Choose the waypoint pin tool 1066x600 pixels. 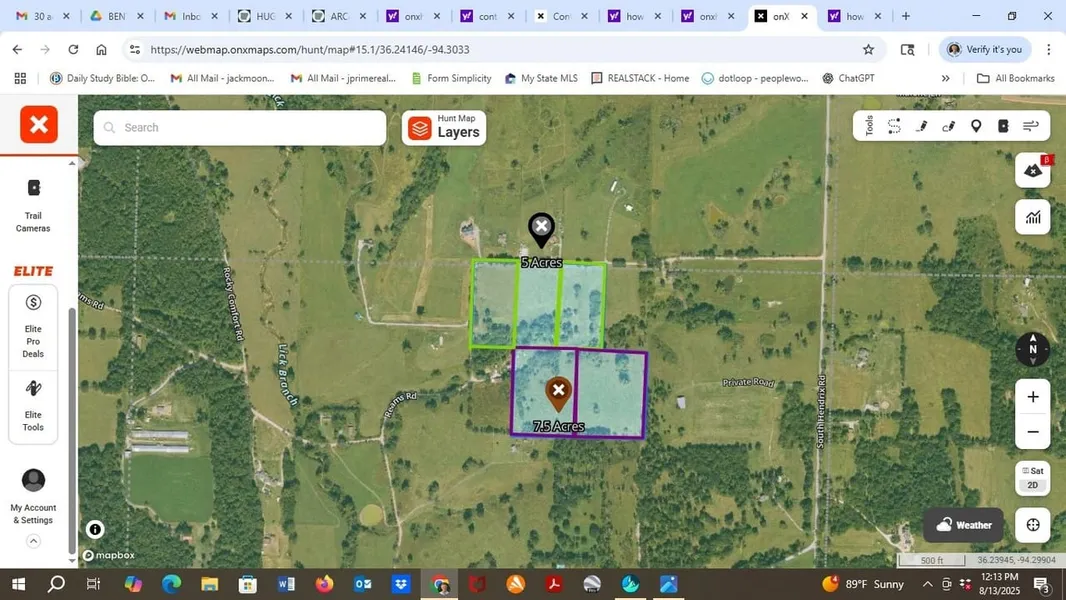pyautogui.click(x=976, y=126)
